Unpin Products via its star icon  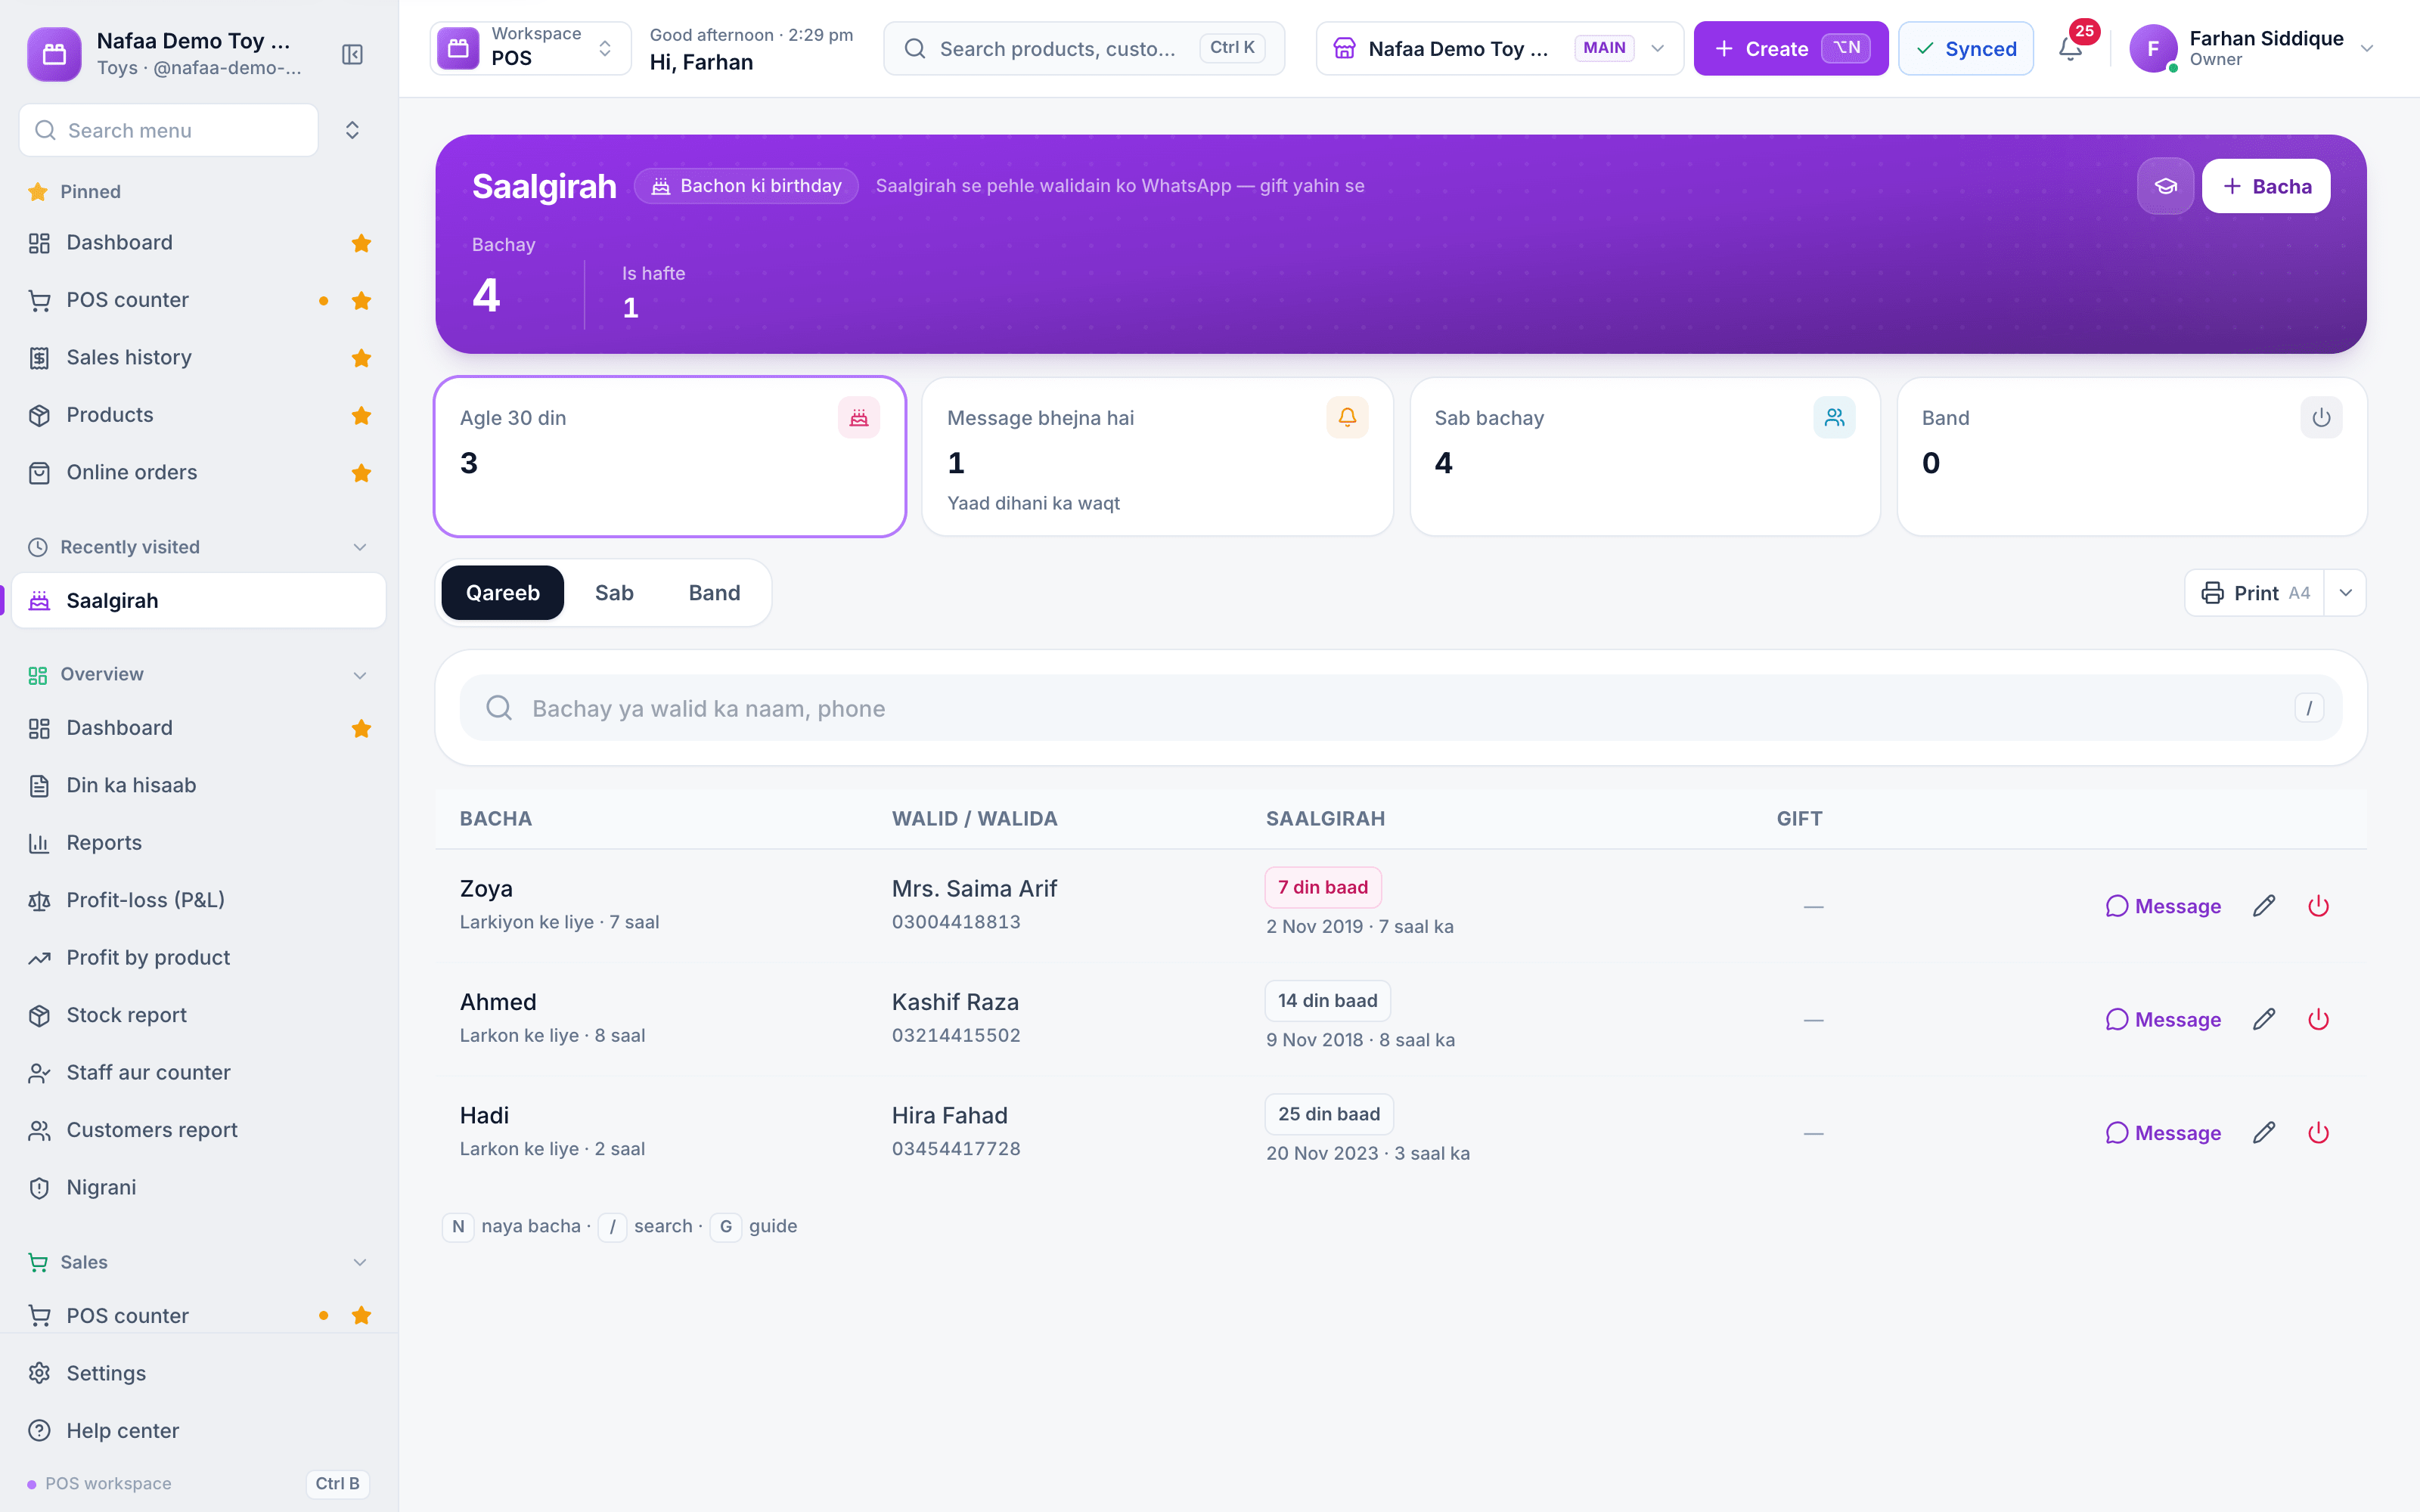pos(362,415)
